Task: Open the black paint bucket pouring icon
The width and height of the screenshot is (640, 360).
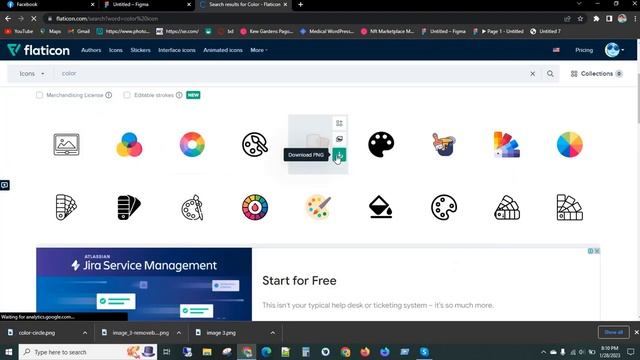Action: point(381,207)
